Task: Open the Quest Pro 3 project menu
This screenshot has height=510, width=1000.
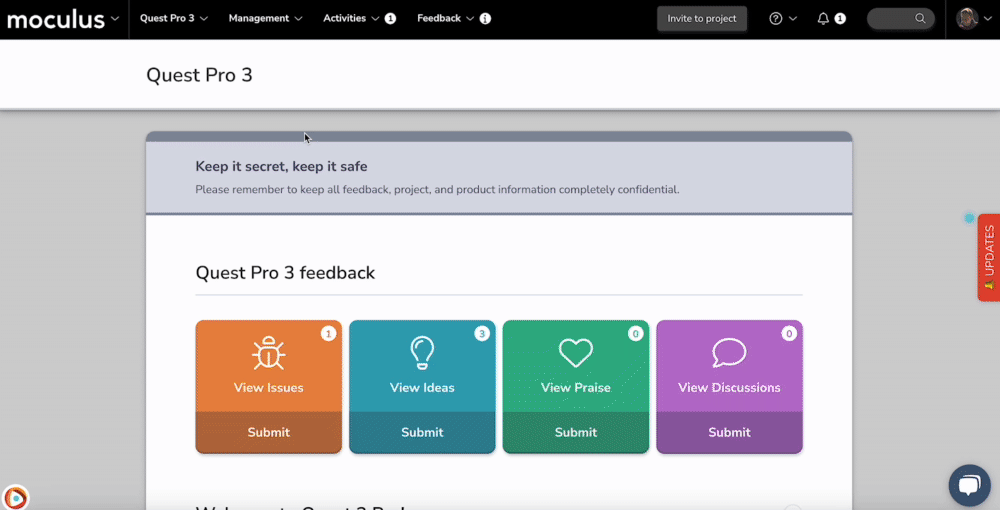Action: 173,18
